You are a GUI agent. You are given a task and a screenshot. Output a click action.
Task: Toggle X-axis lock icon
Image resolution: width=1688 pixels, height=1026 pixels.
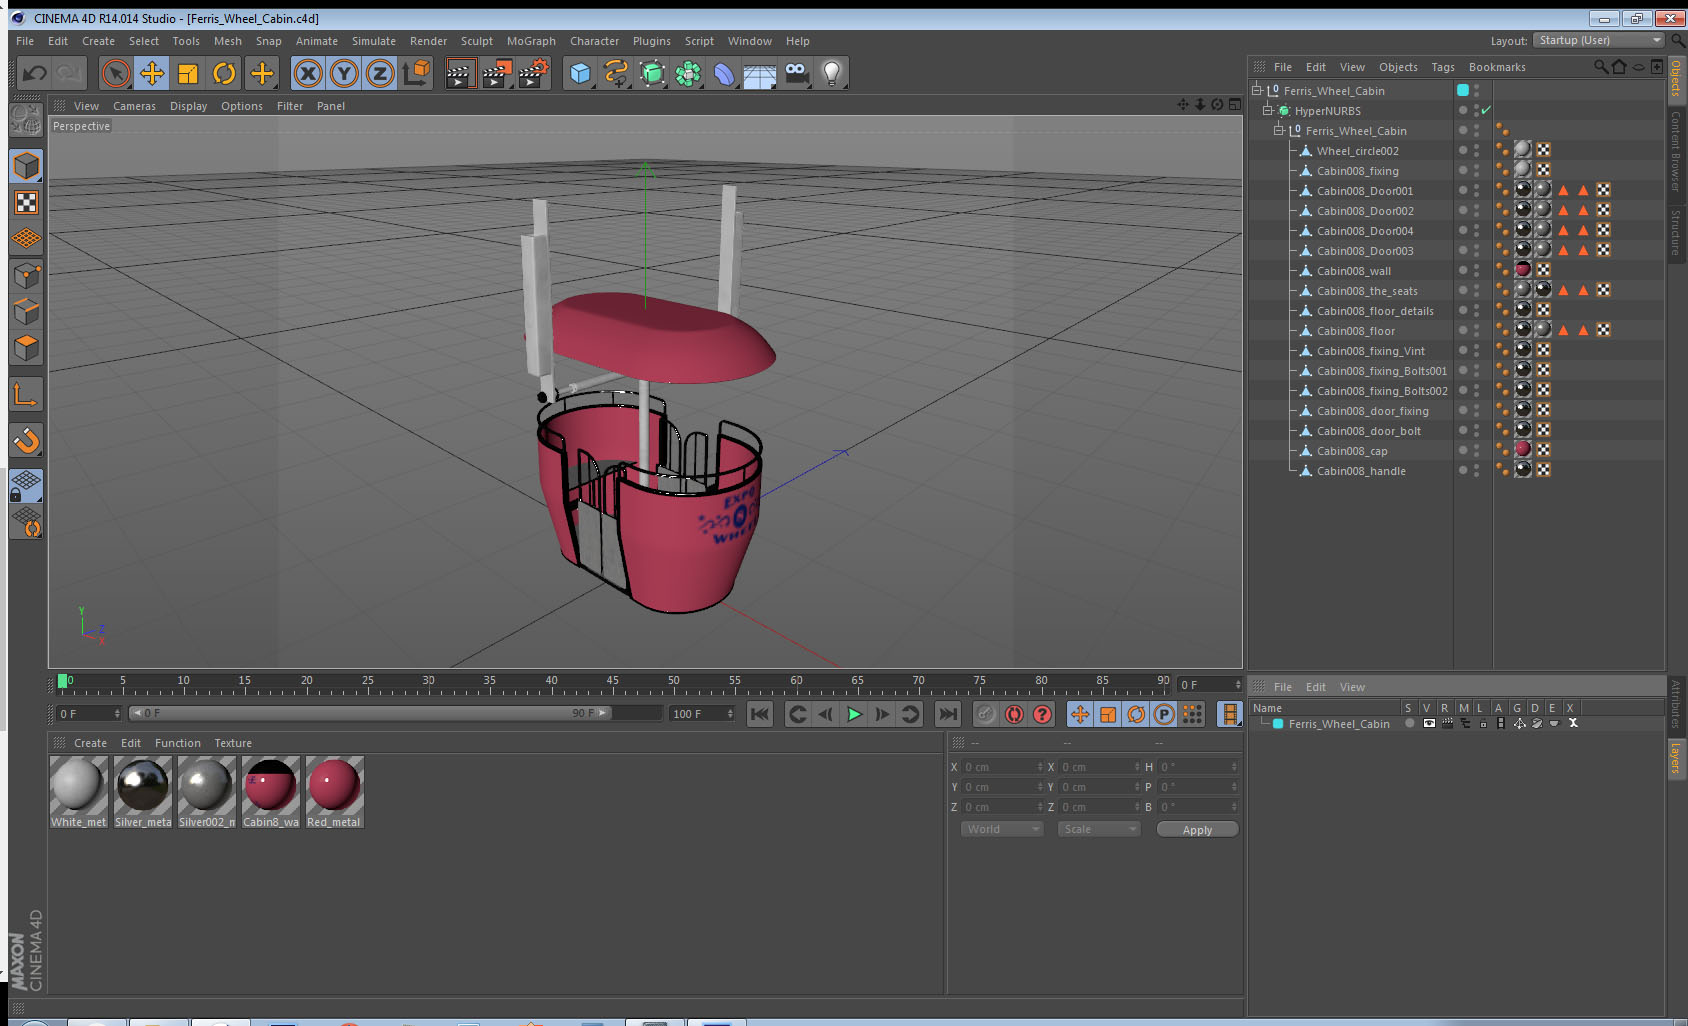(308, 73)
